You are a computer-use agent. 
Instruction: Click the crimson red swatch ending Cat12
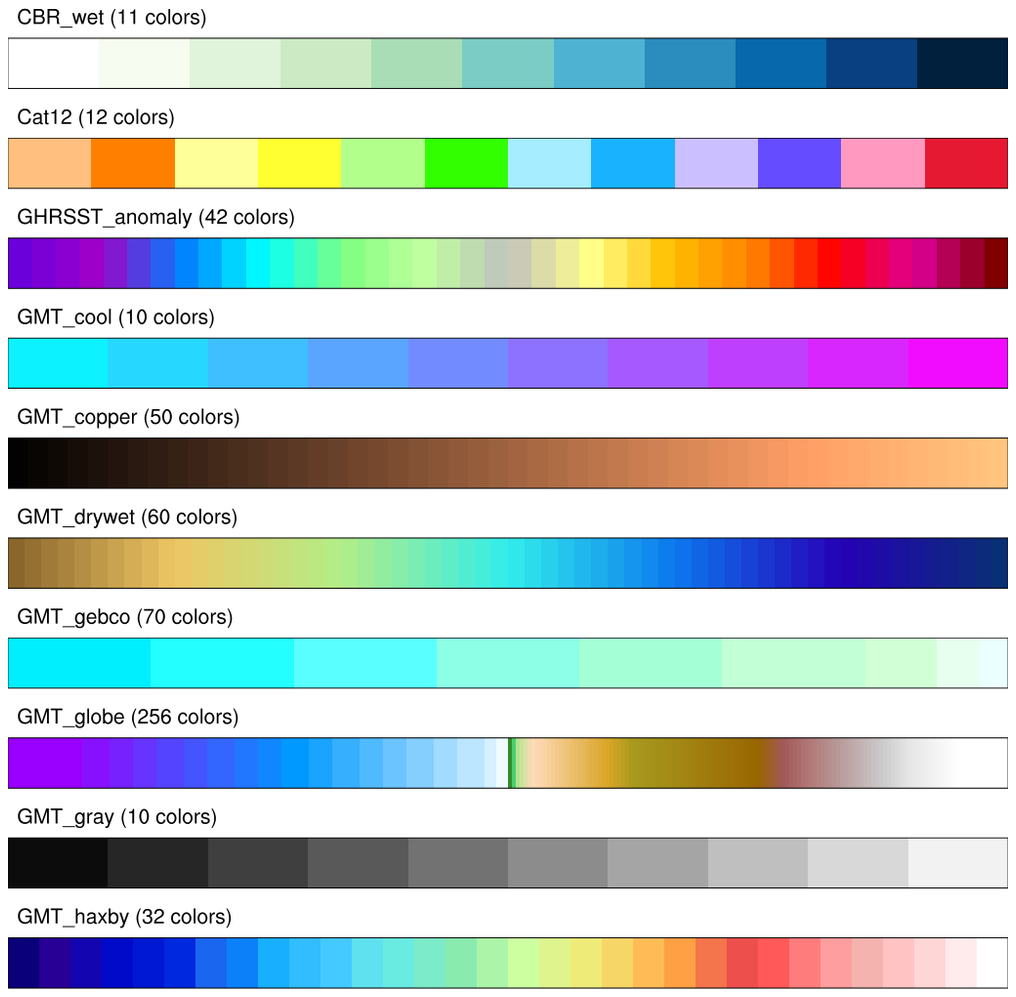(966, 164)
